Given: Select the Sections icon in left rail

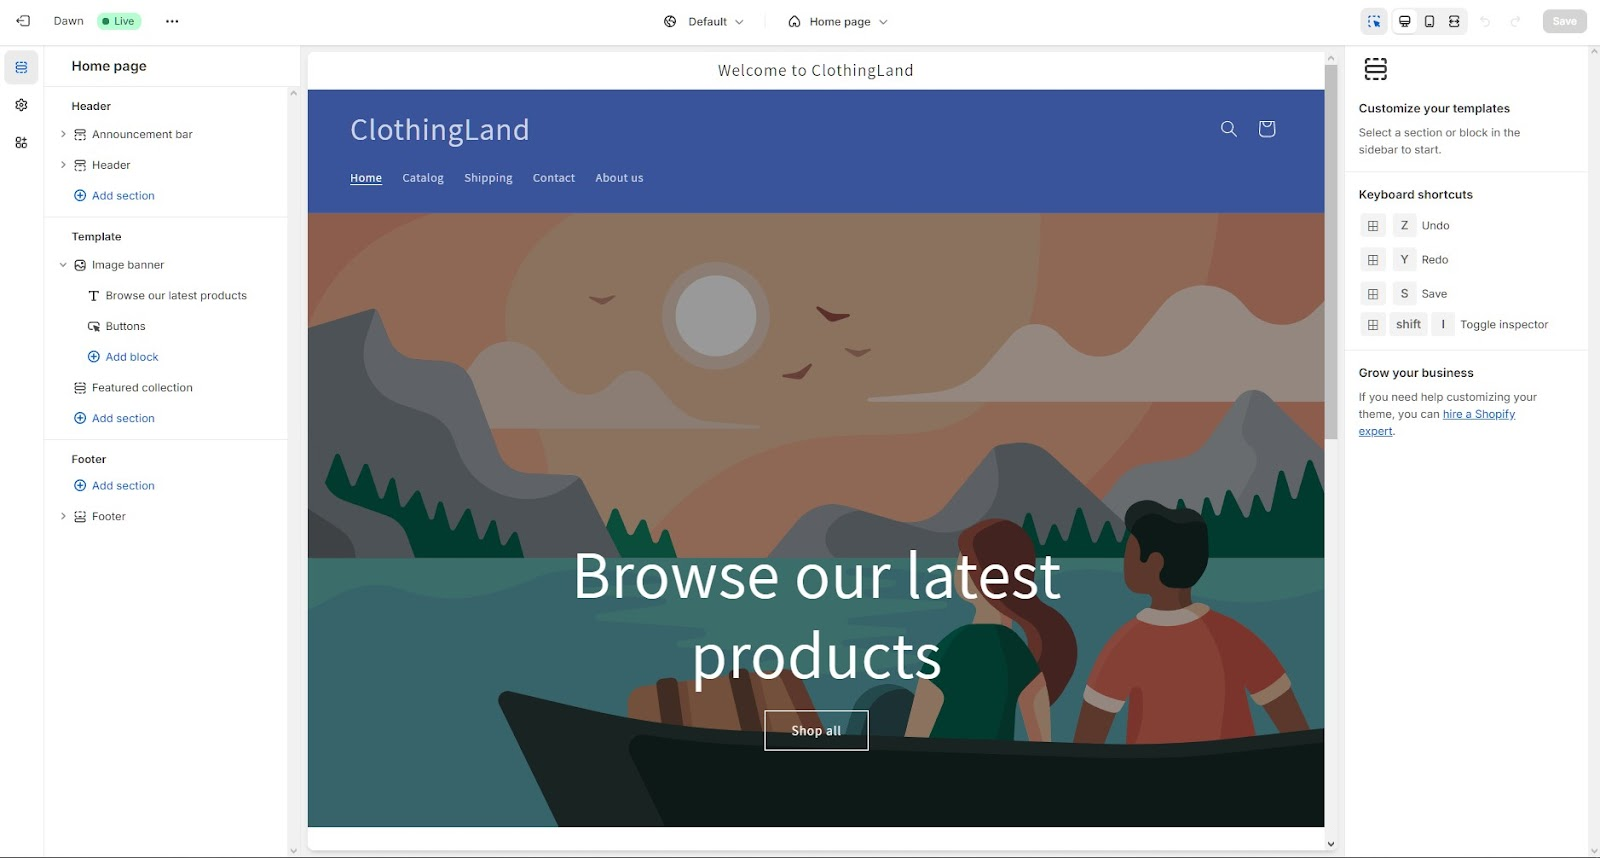Looking at the screenshot, I should click(21, 67).
